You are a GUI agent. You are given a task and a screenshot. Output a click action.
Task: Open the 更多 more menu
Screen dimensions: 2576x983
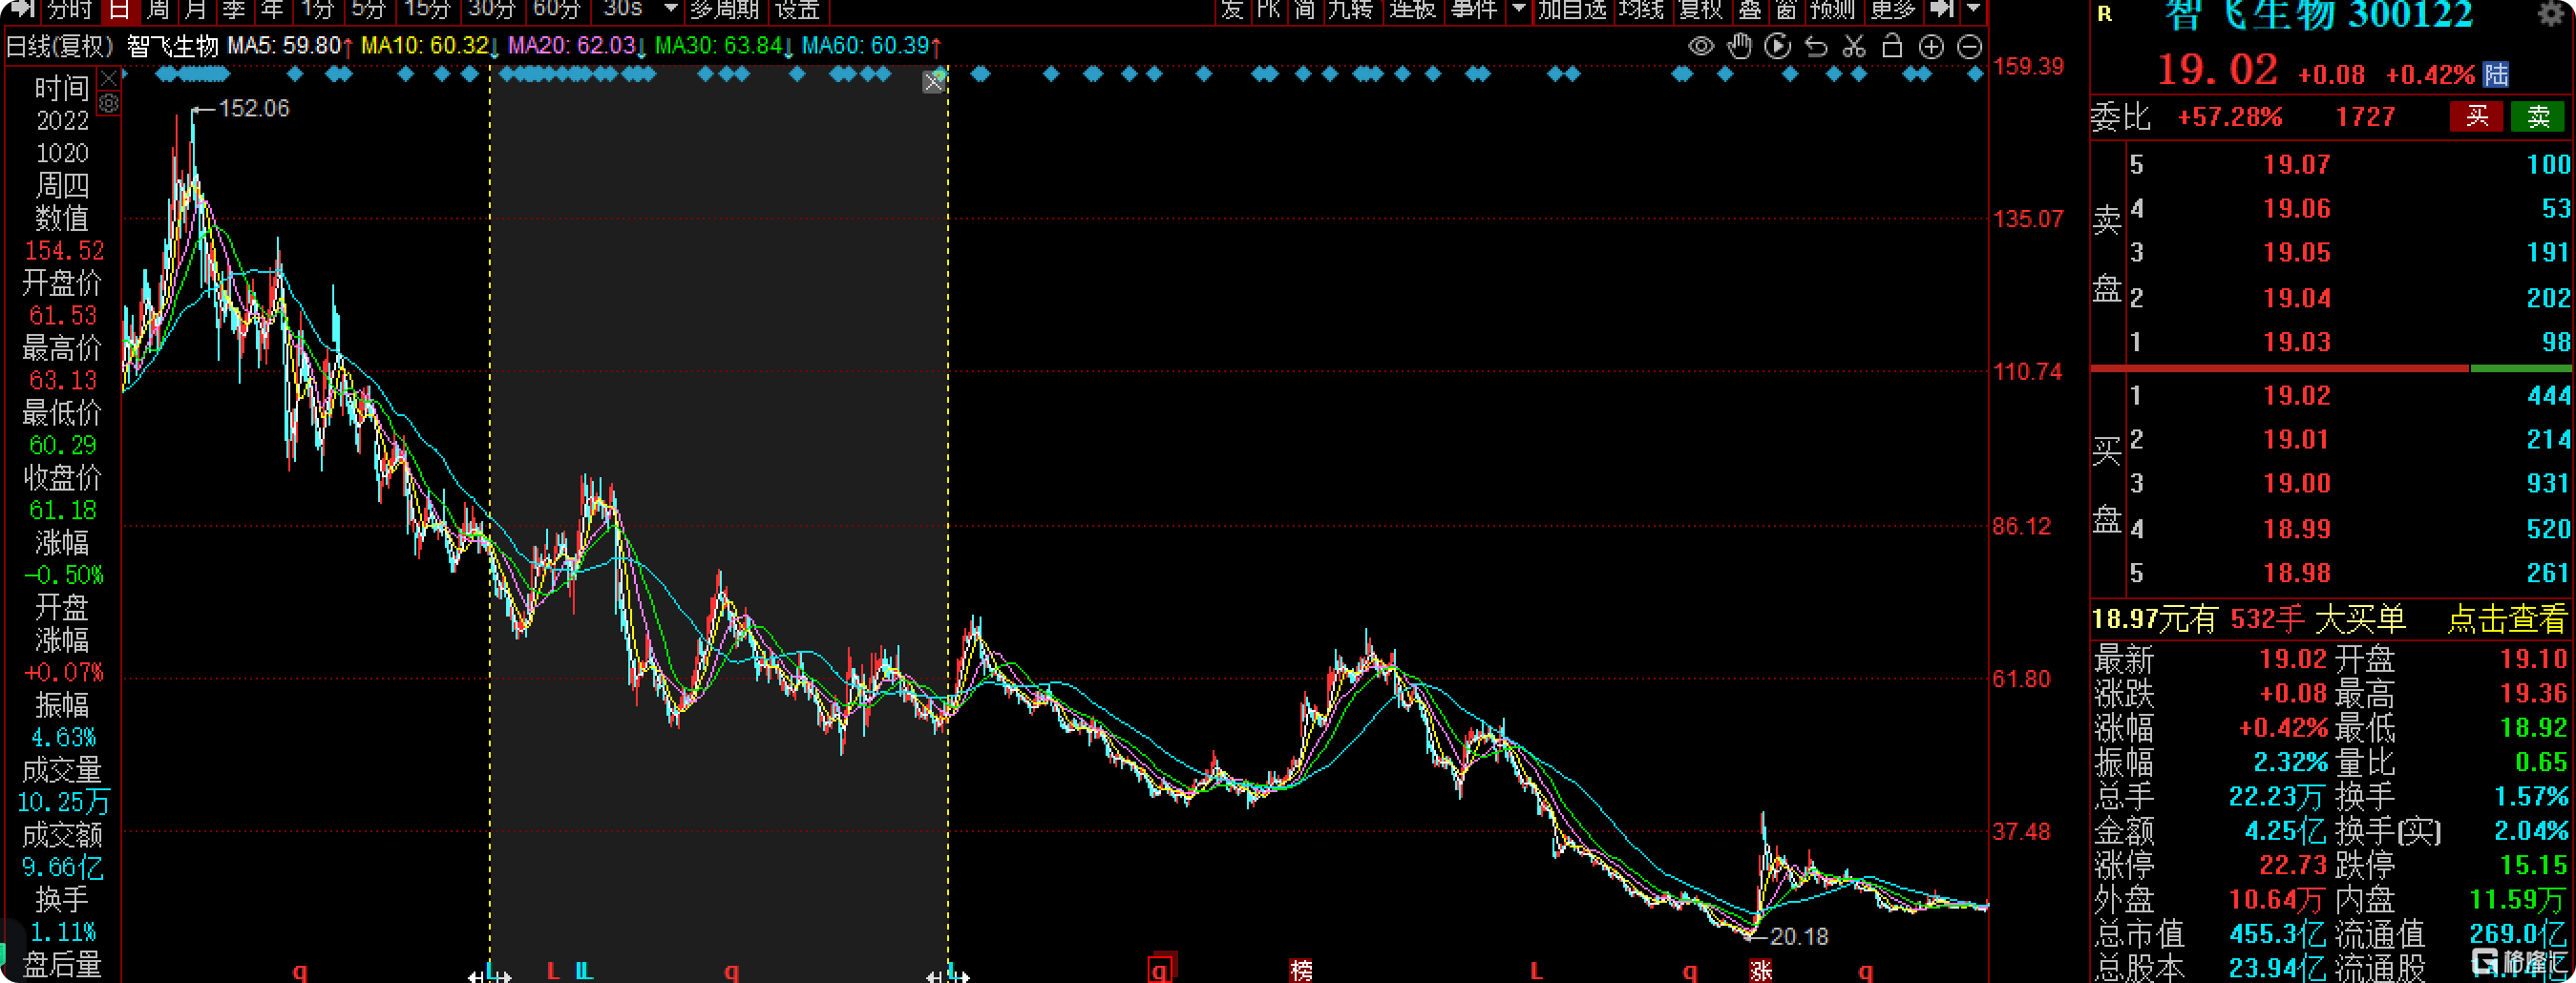coord(1892,9)
